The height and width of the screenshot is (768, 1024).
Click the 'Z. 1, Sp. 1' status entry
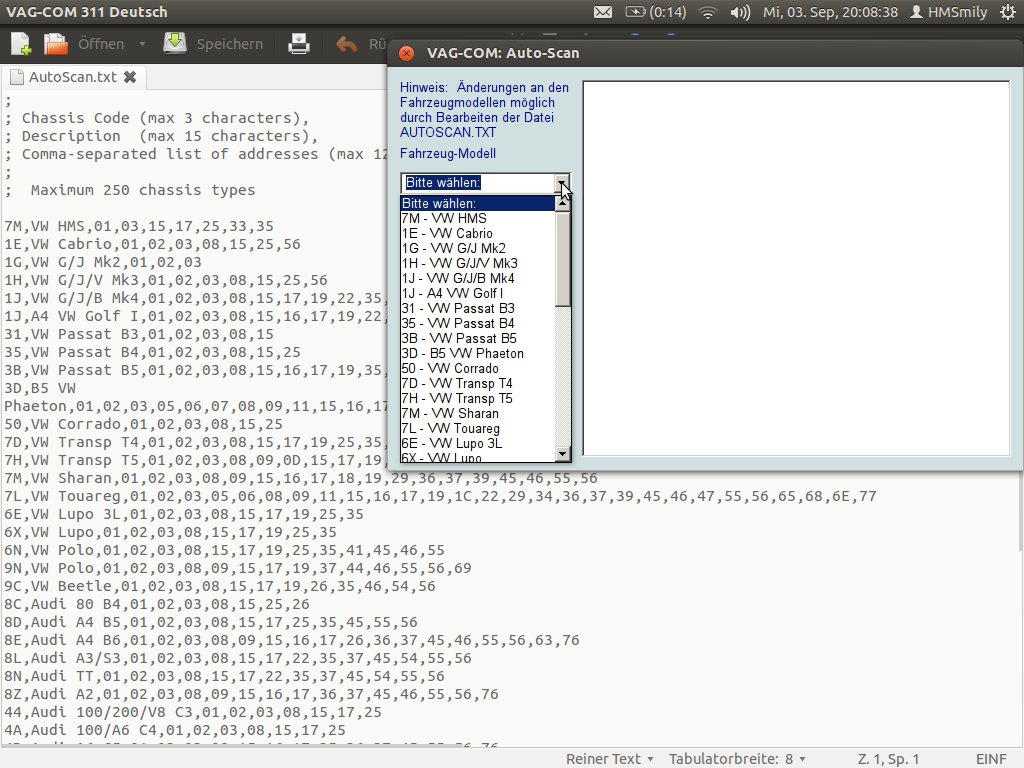coord(888,759)
